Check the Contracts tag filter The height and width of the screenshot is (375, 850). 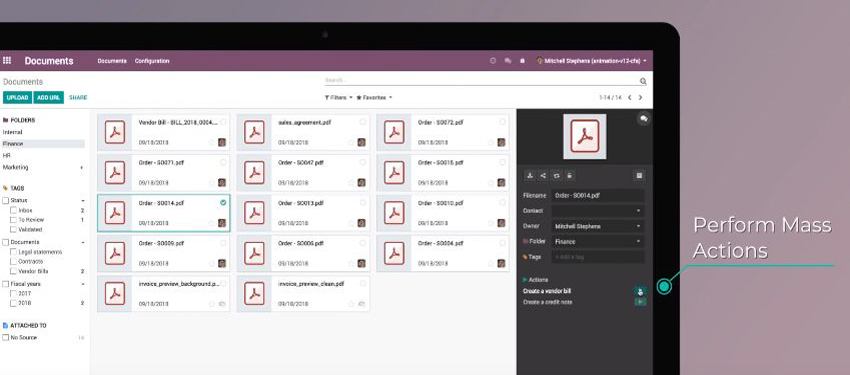(14, 262)
